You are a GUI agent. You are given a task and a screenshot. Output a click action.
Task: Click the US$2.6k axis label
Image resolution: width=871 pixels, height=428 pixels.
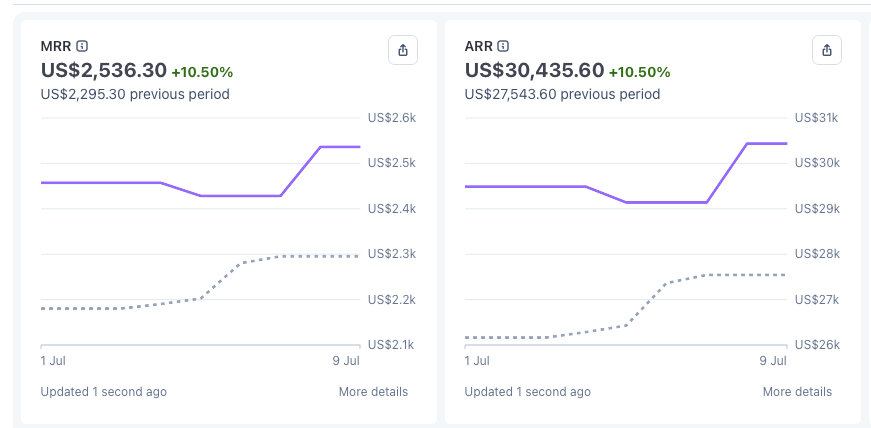click(391, 118)
